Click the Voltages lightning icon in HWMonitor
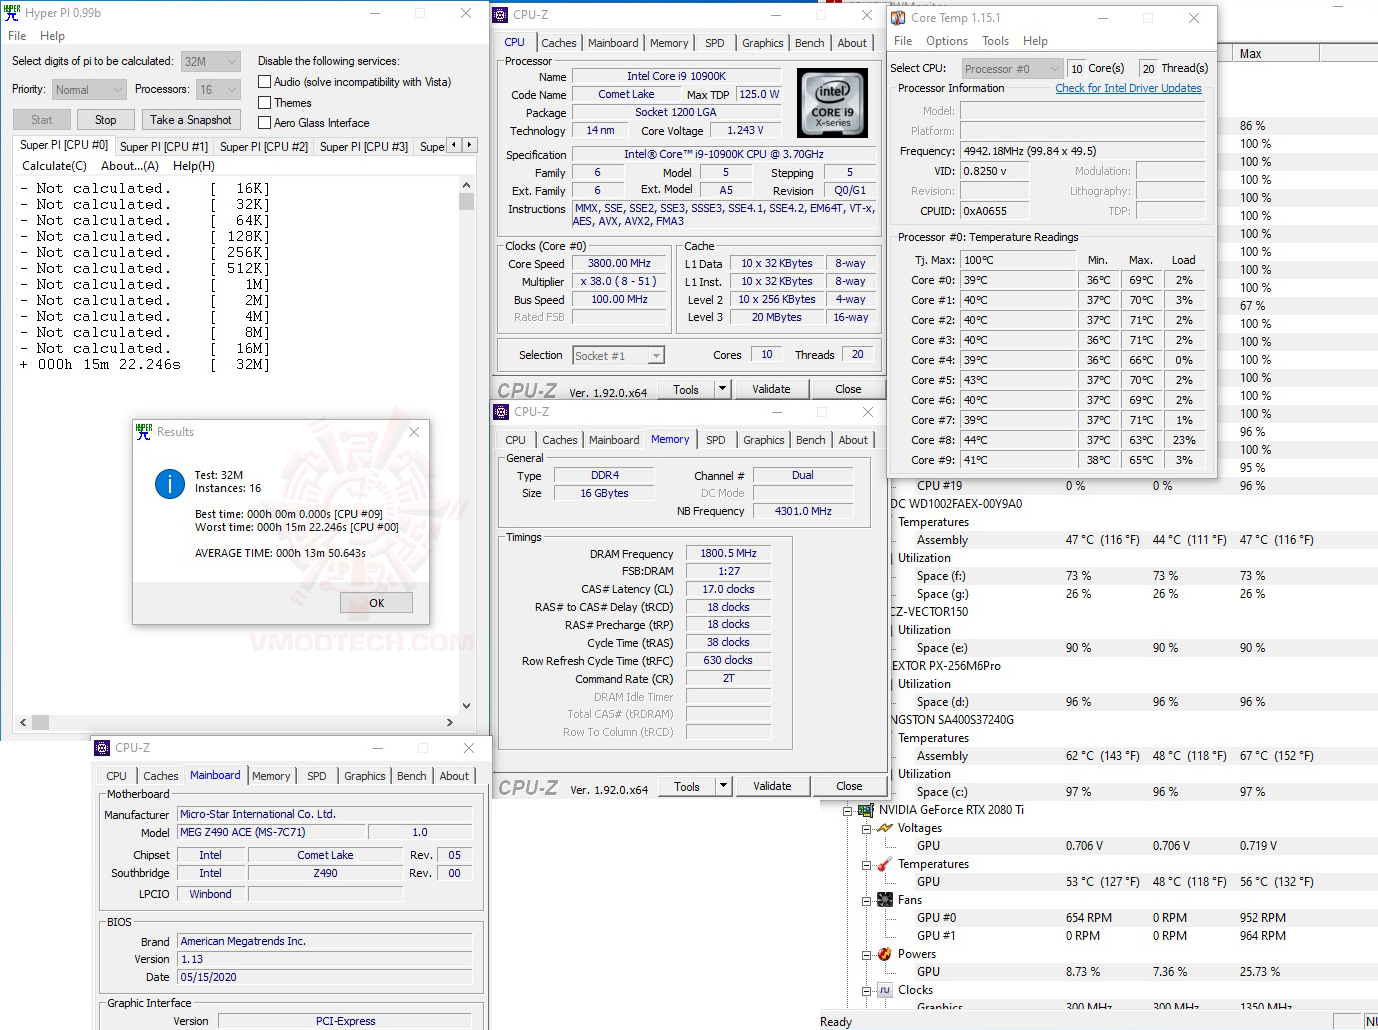The height and width of the screenshot is (1030, 1378). click(x=885, y=828)
